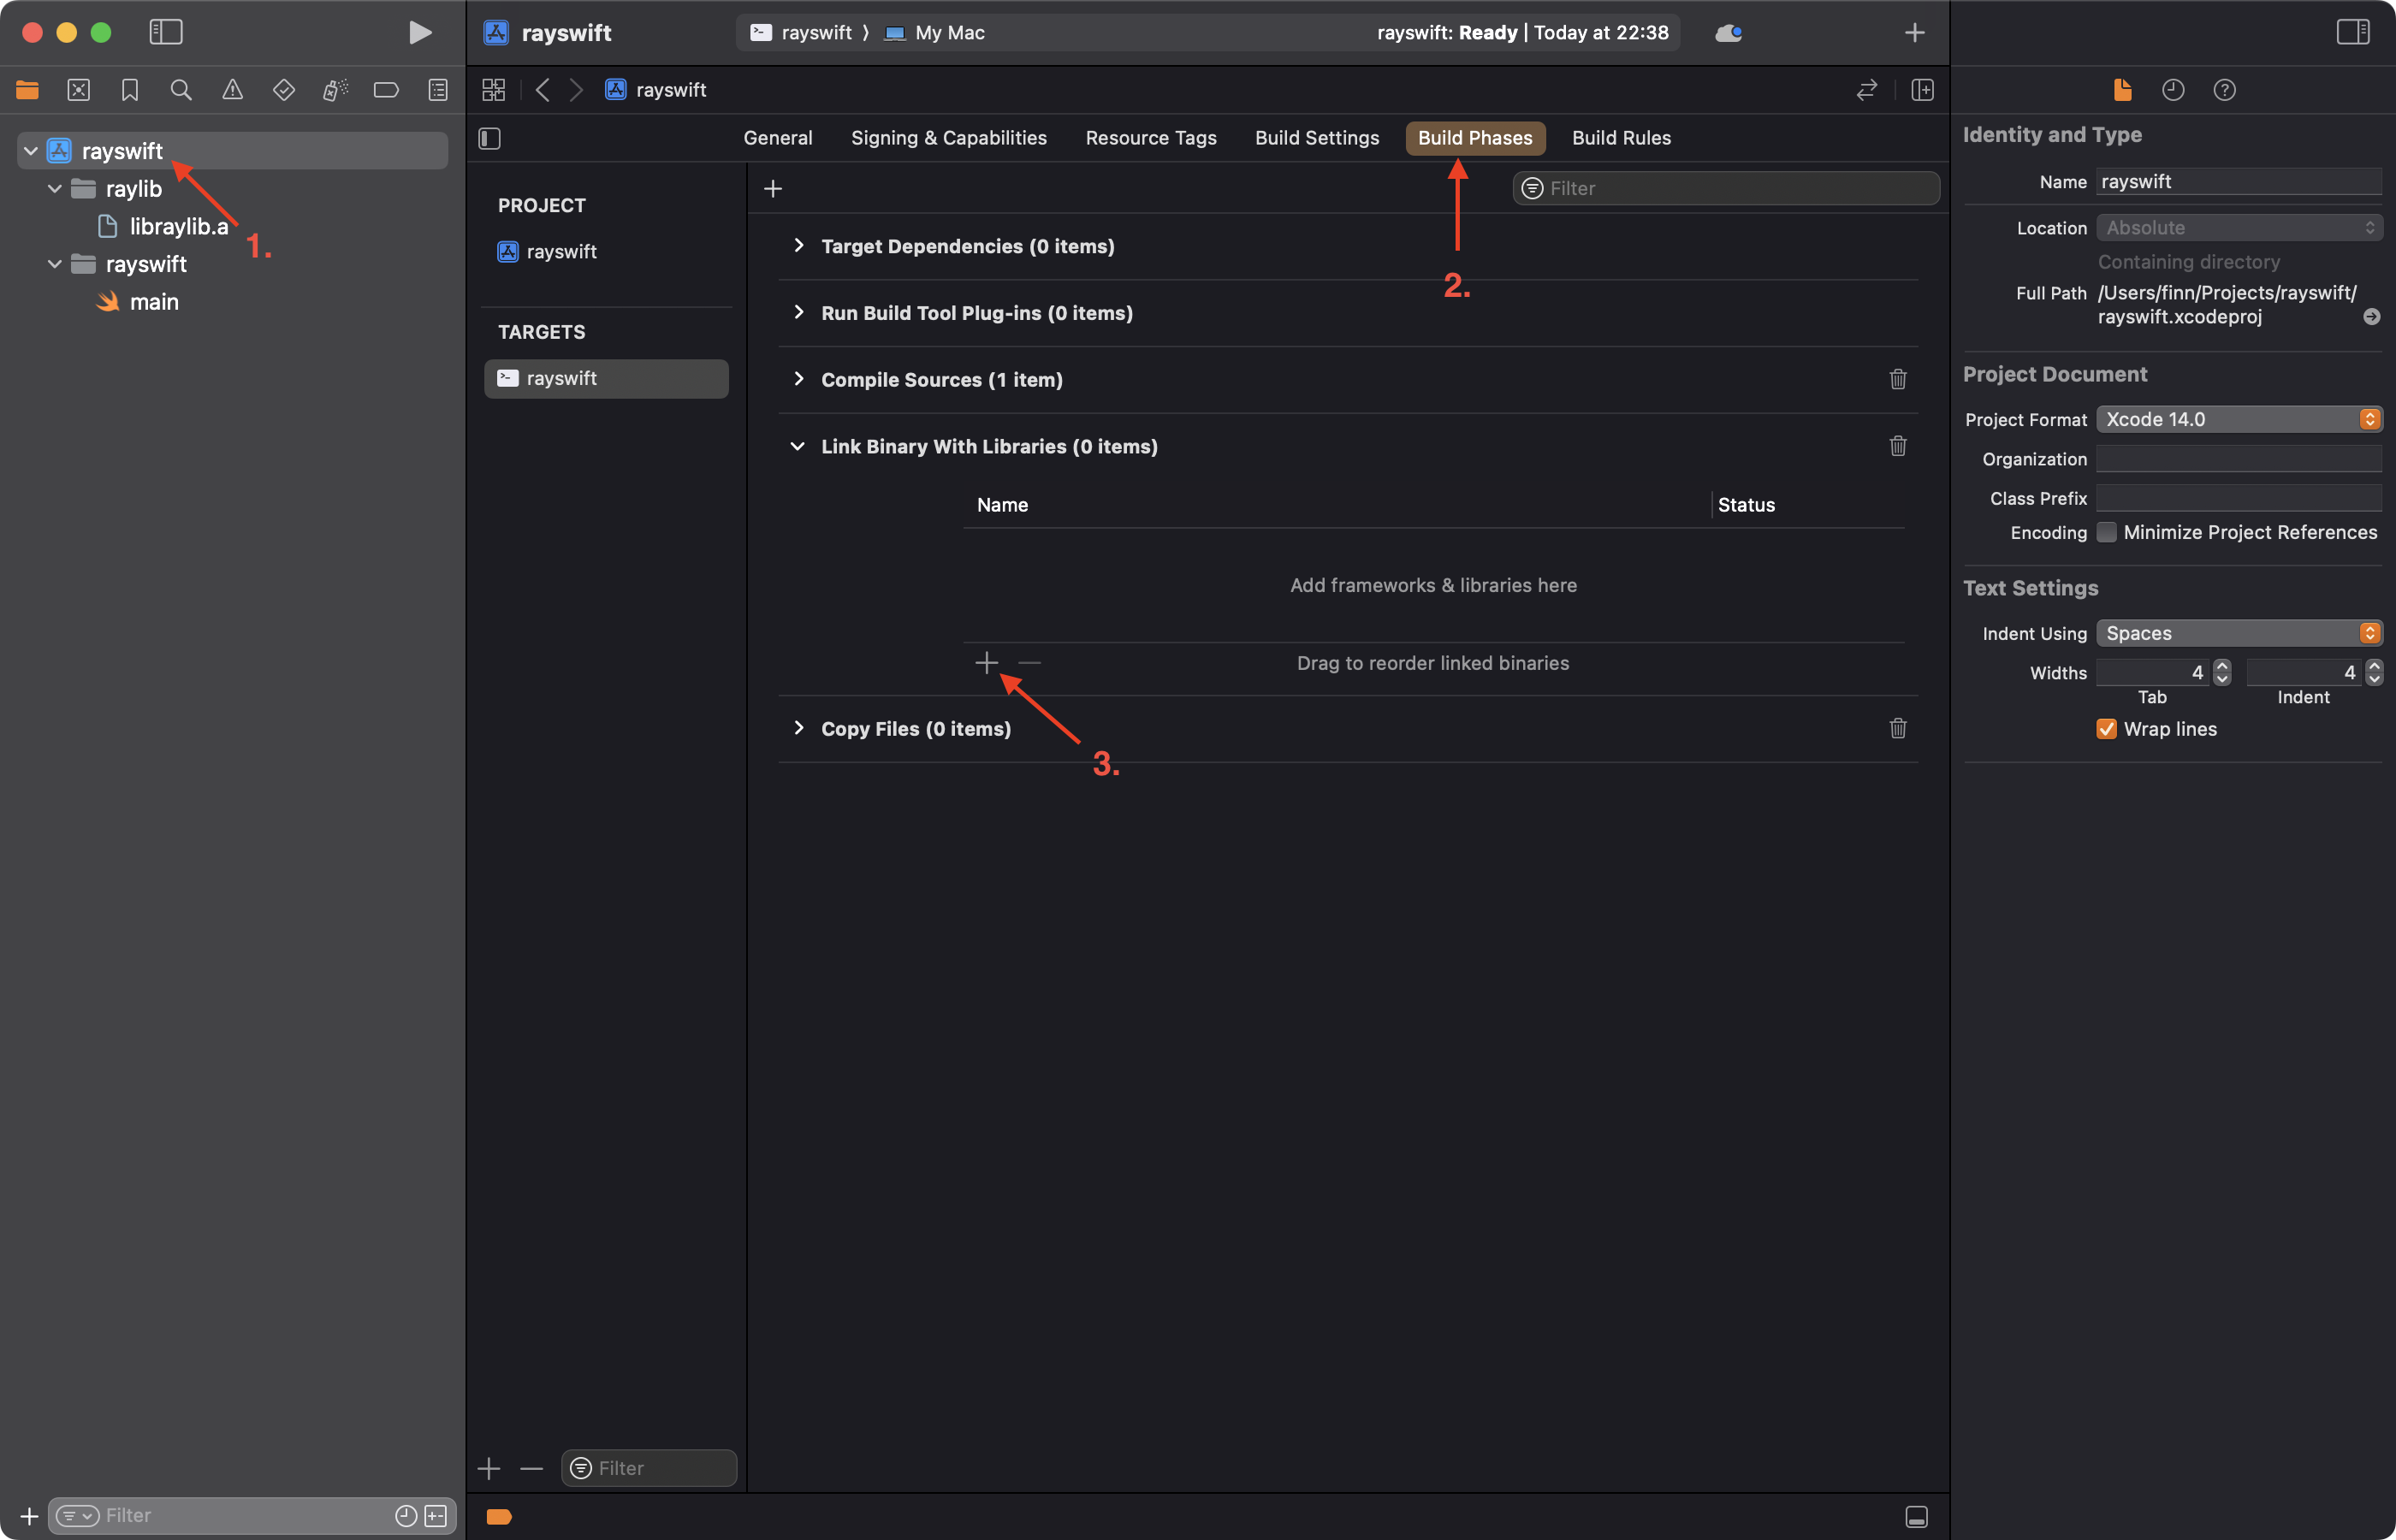Show the File inspector
2396x1540 pixels.
pos(2122,90)
